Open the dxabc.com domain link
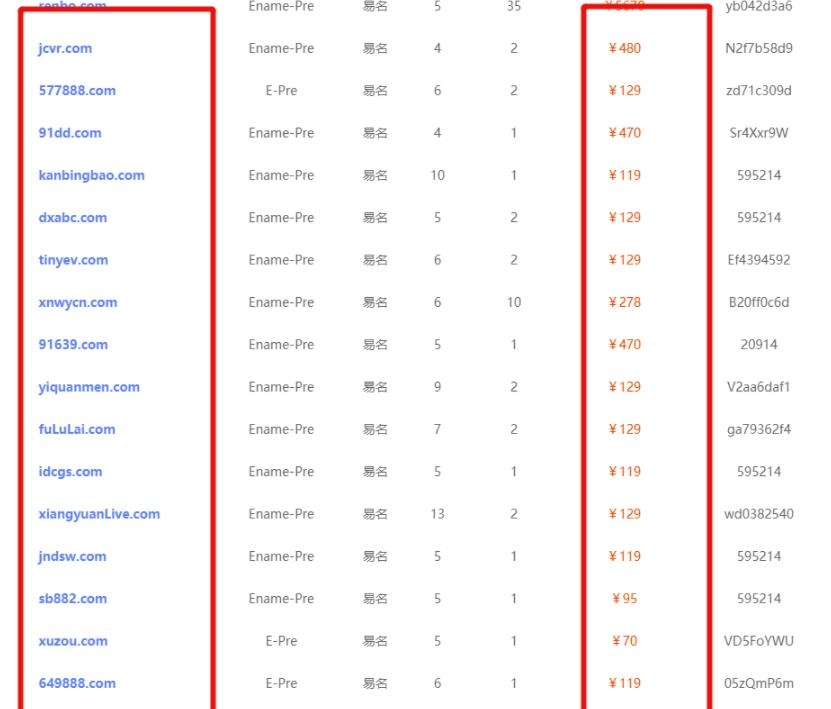 (x=73, y=218)
